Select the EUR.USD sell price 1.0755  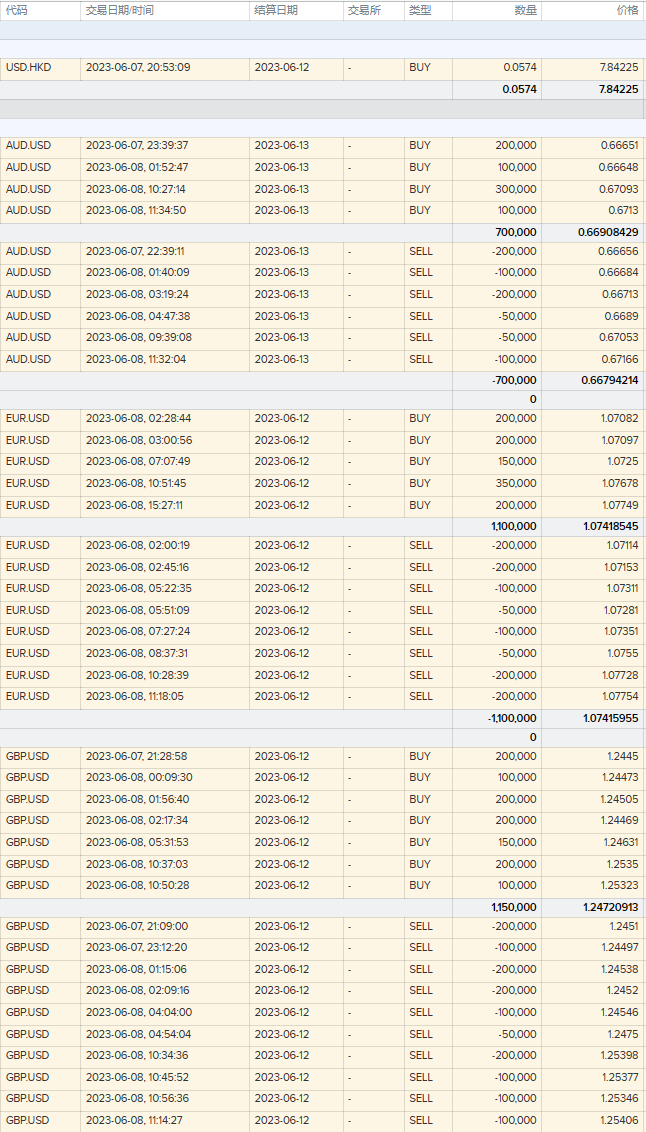tap(621, 653)
